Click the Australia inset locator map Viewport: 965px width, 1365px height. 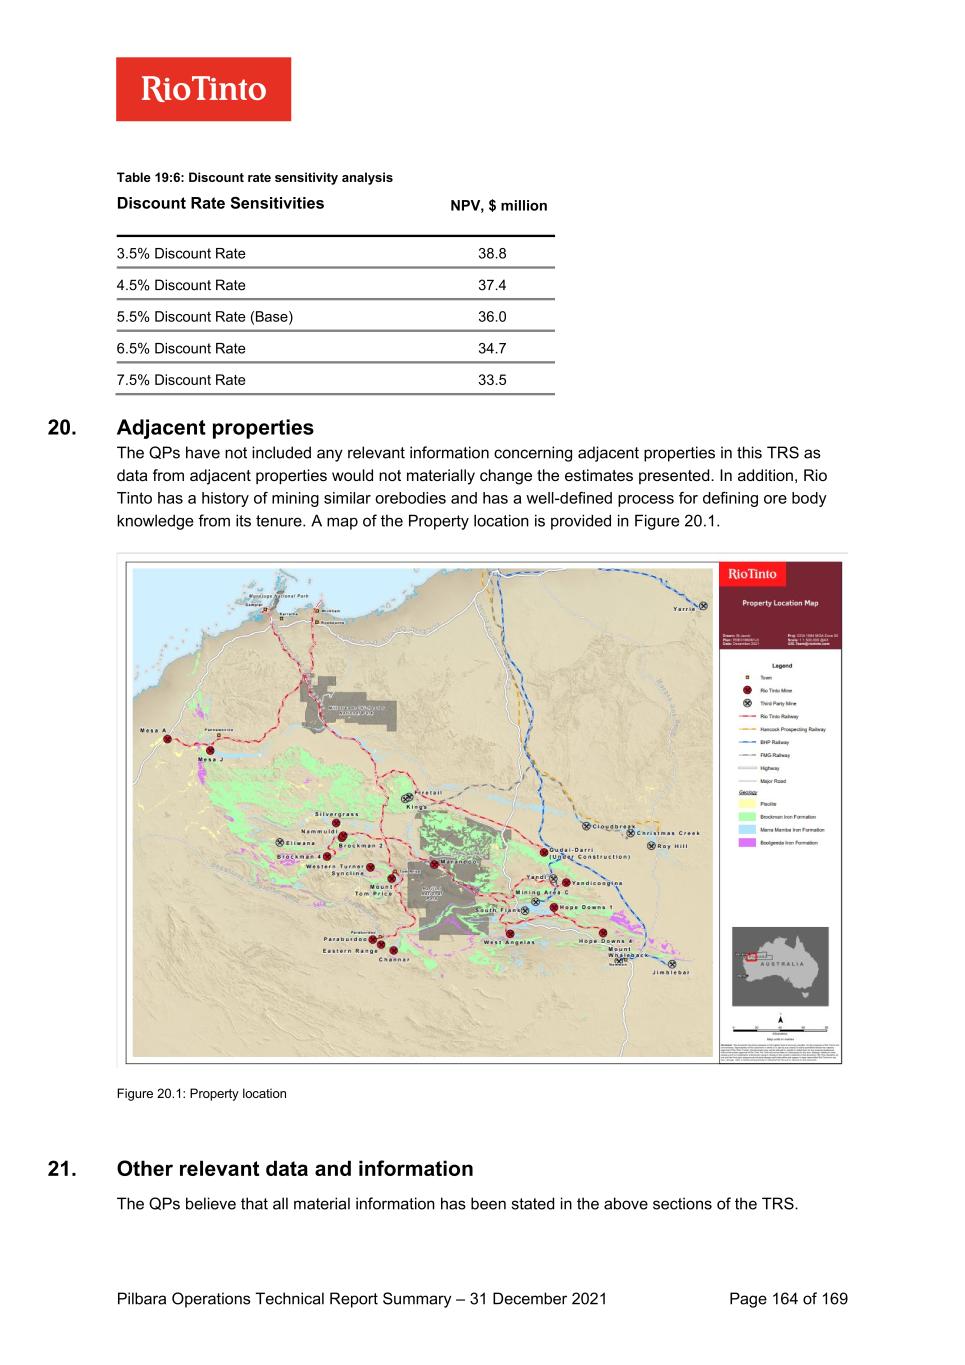click(780, 965)
